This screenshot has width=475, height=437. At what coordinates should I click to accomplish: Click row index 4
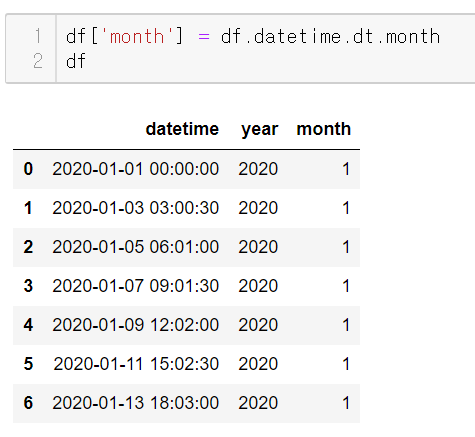click(x=28, y=325)
